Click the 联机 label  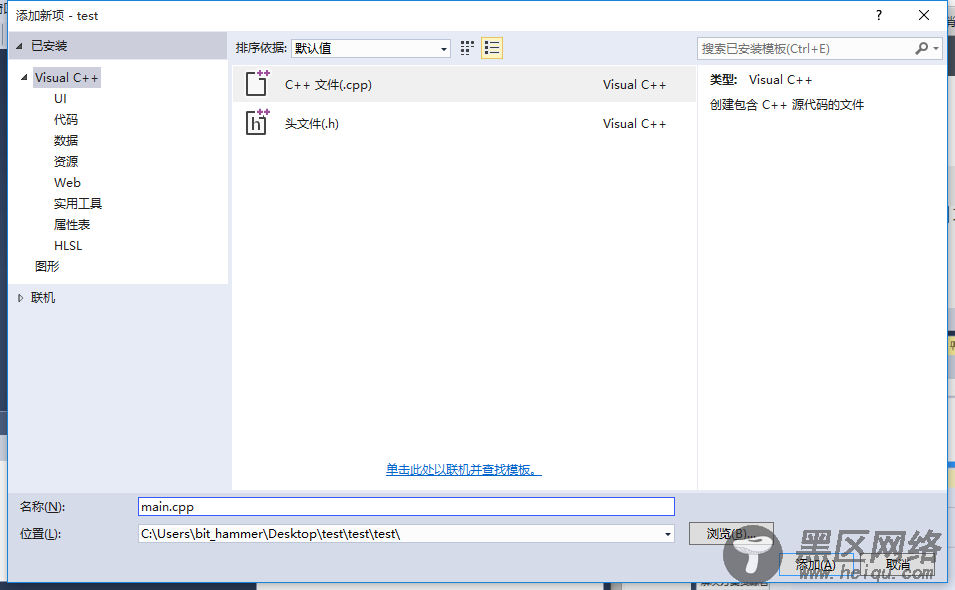point(43,298)
